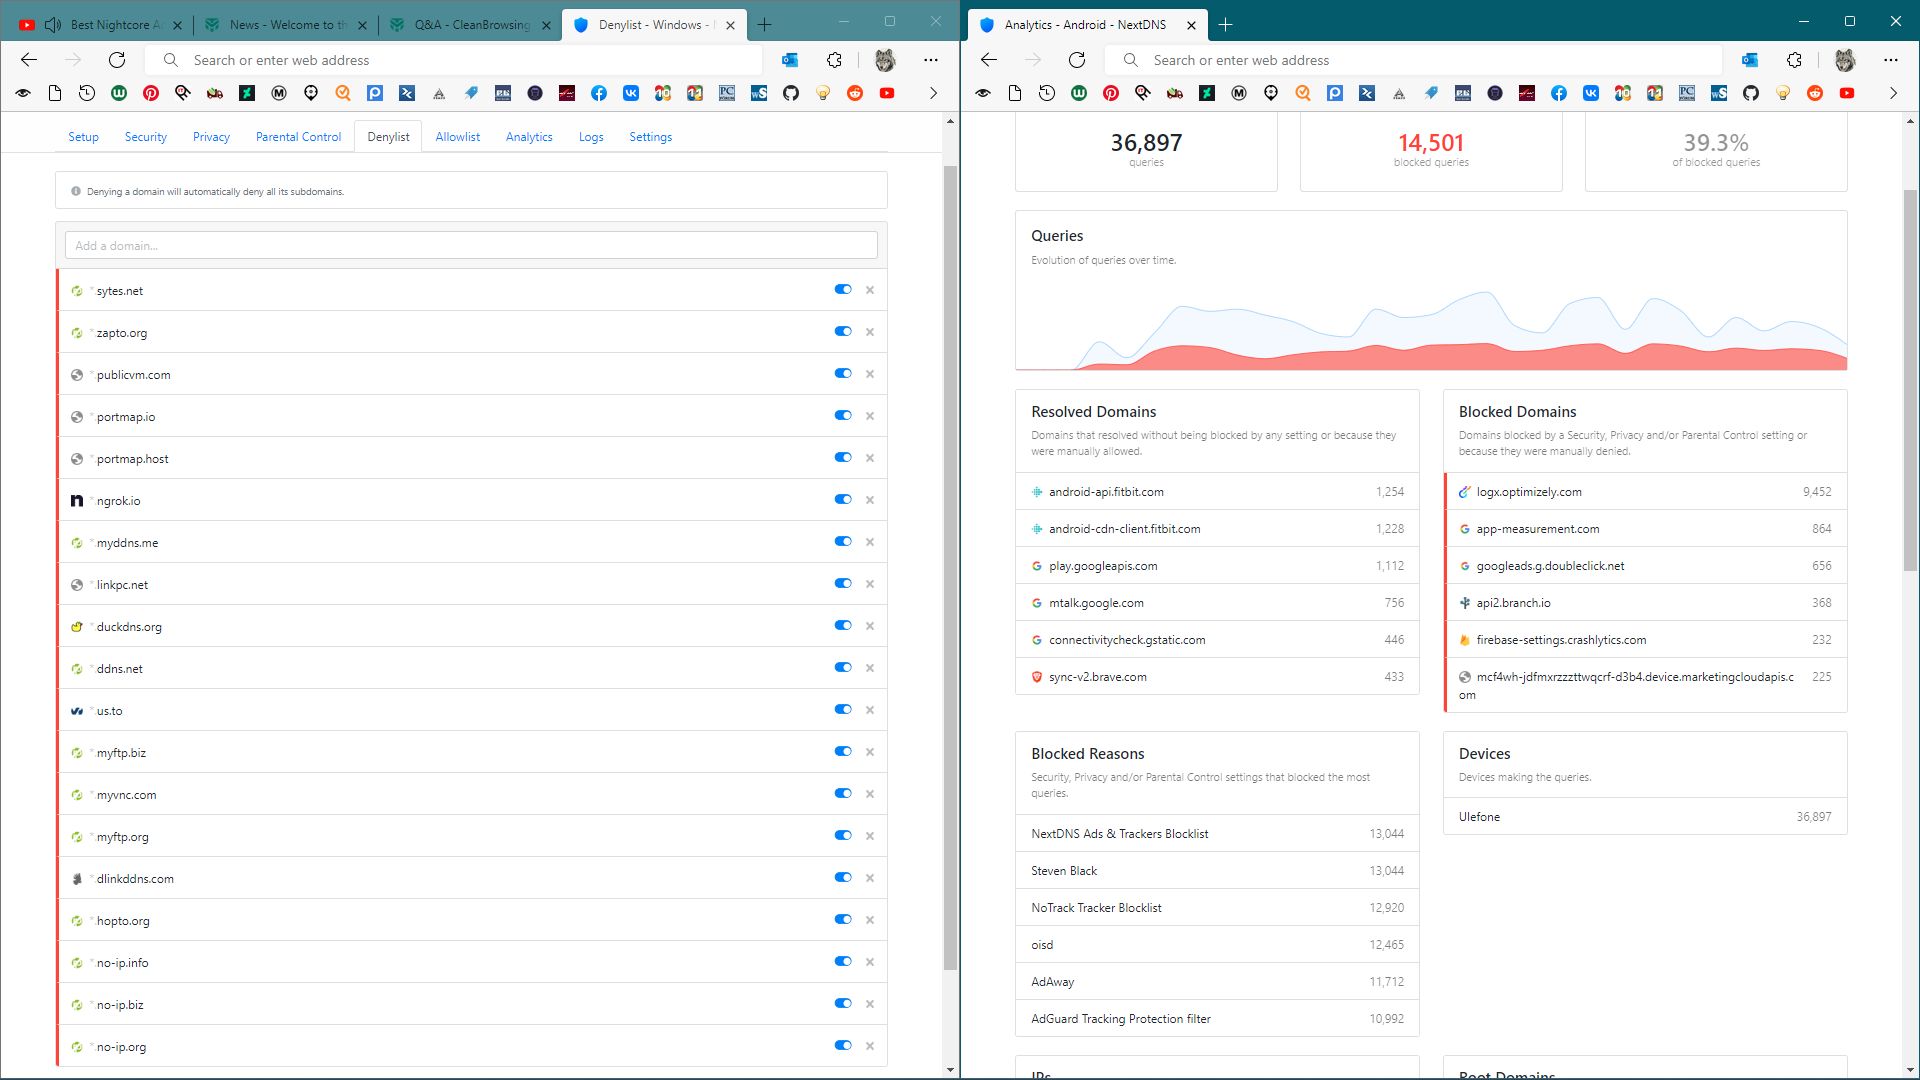Expand bookmark overflow chevron in Analytics window
This screenshot has height=1080, width=1920.
tap(1893, 93)
